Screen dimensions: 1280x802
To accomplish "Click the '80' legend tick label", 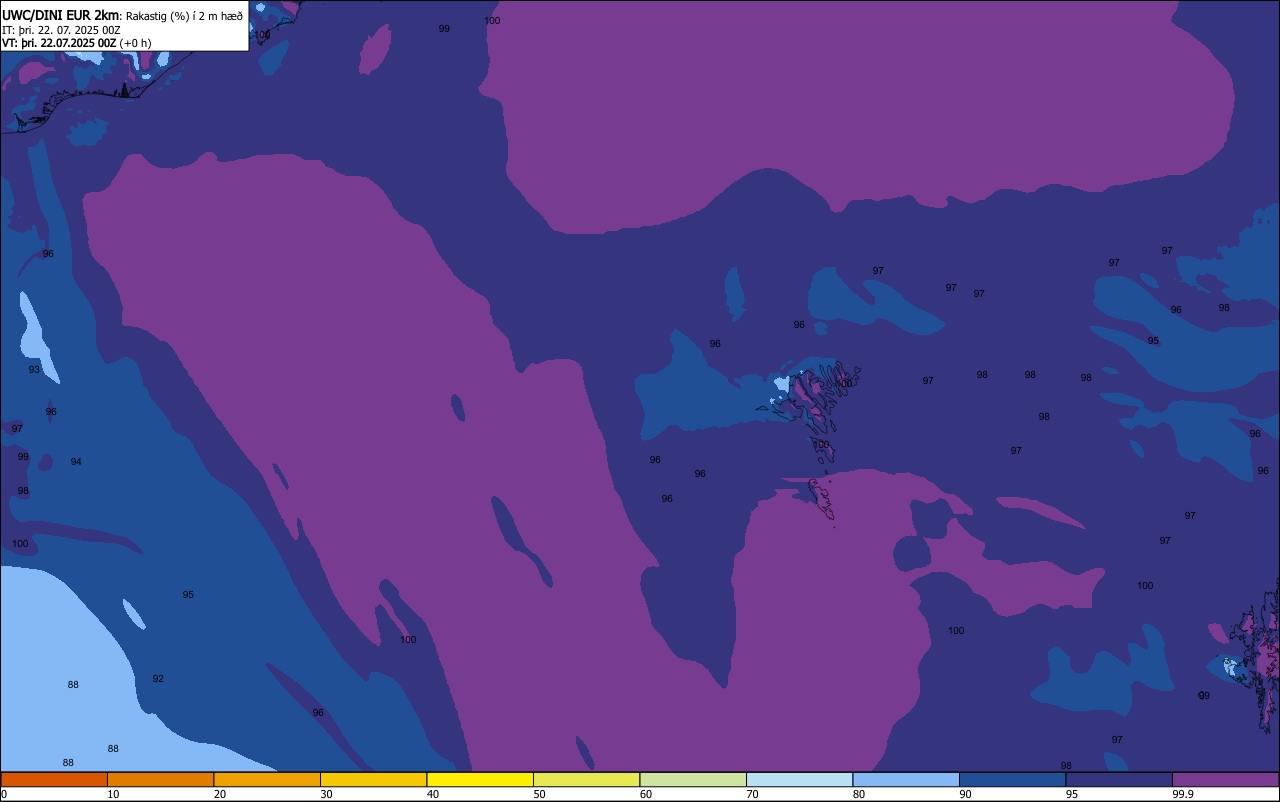I will [859, 794].
